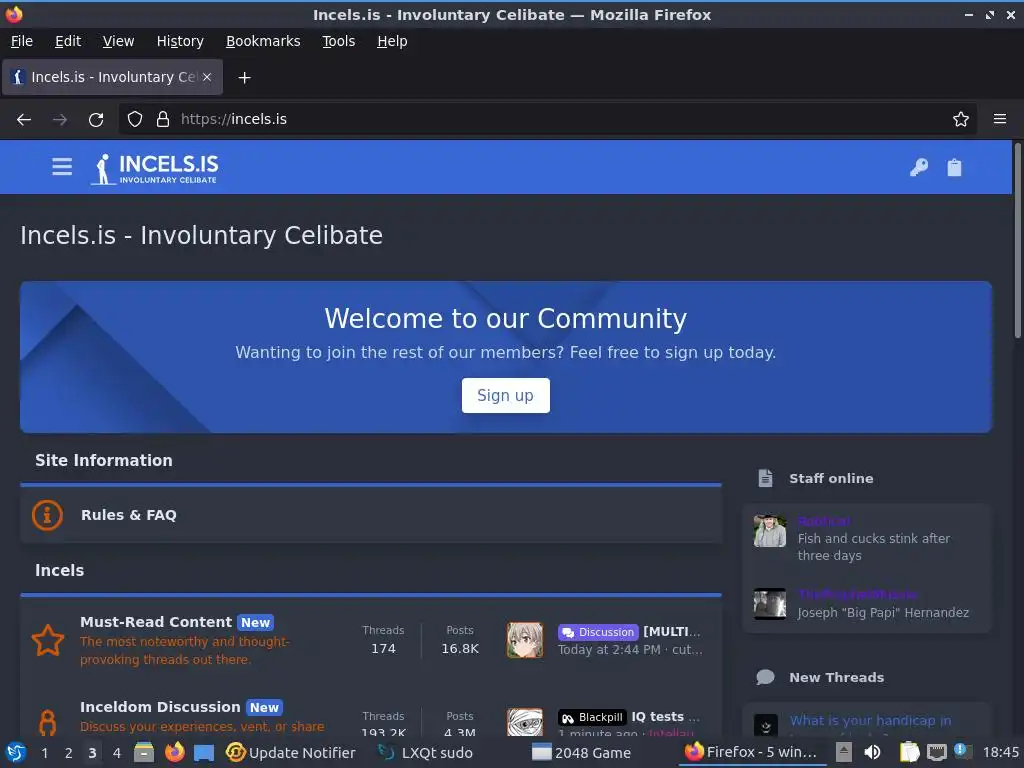Click the Inceldom Discussion forum icon
1024x768 pixels.
point(48,722)
